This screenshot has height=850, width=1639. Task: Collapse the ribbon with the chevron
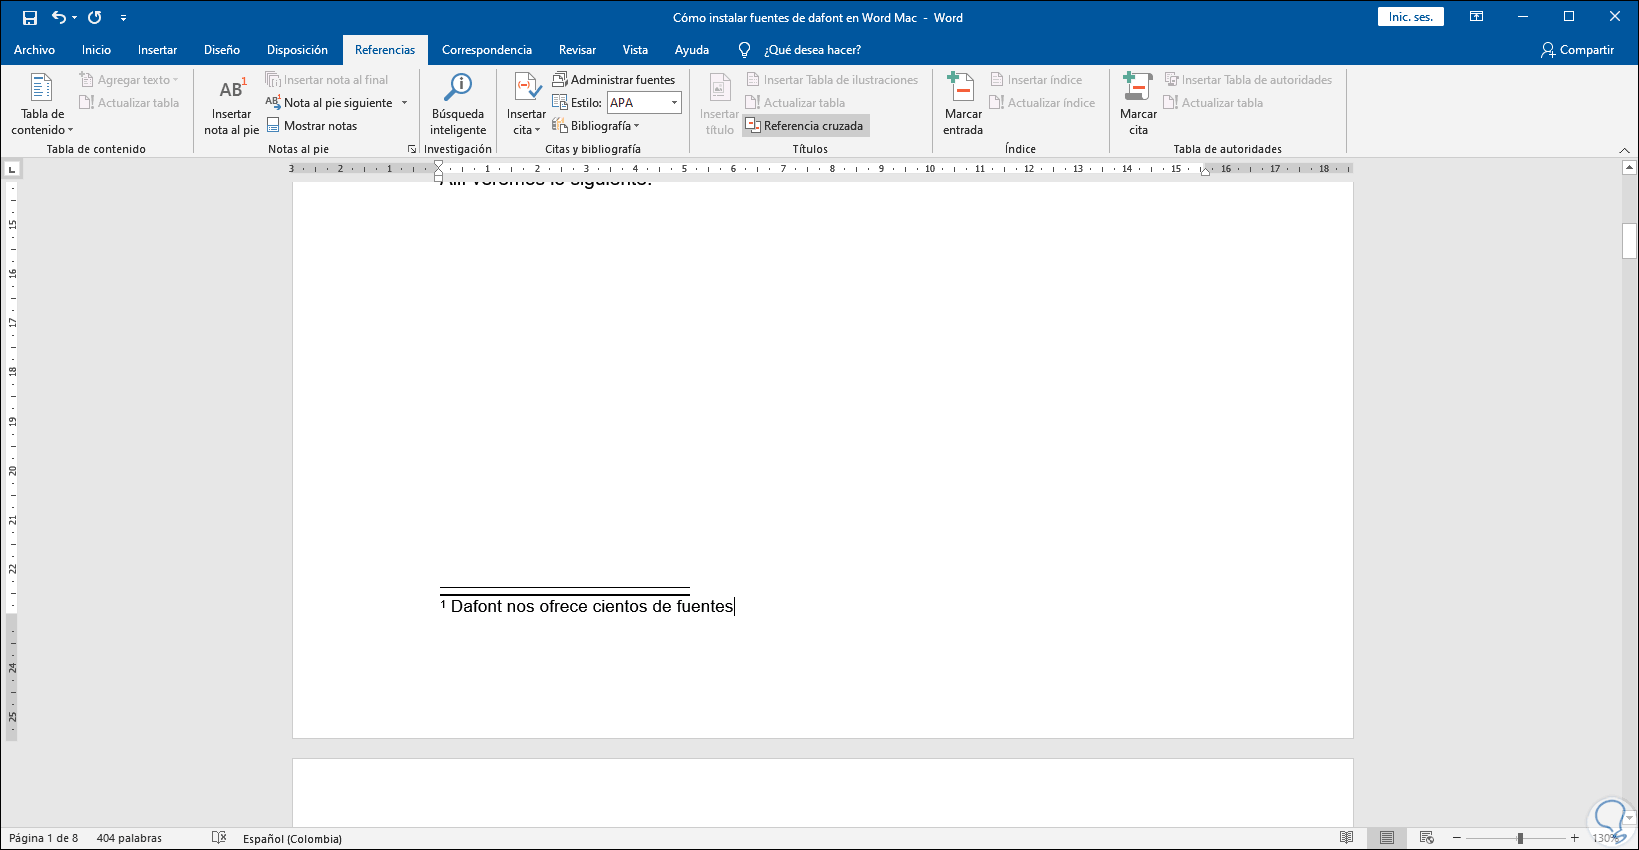[1624, 150]
